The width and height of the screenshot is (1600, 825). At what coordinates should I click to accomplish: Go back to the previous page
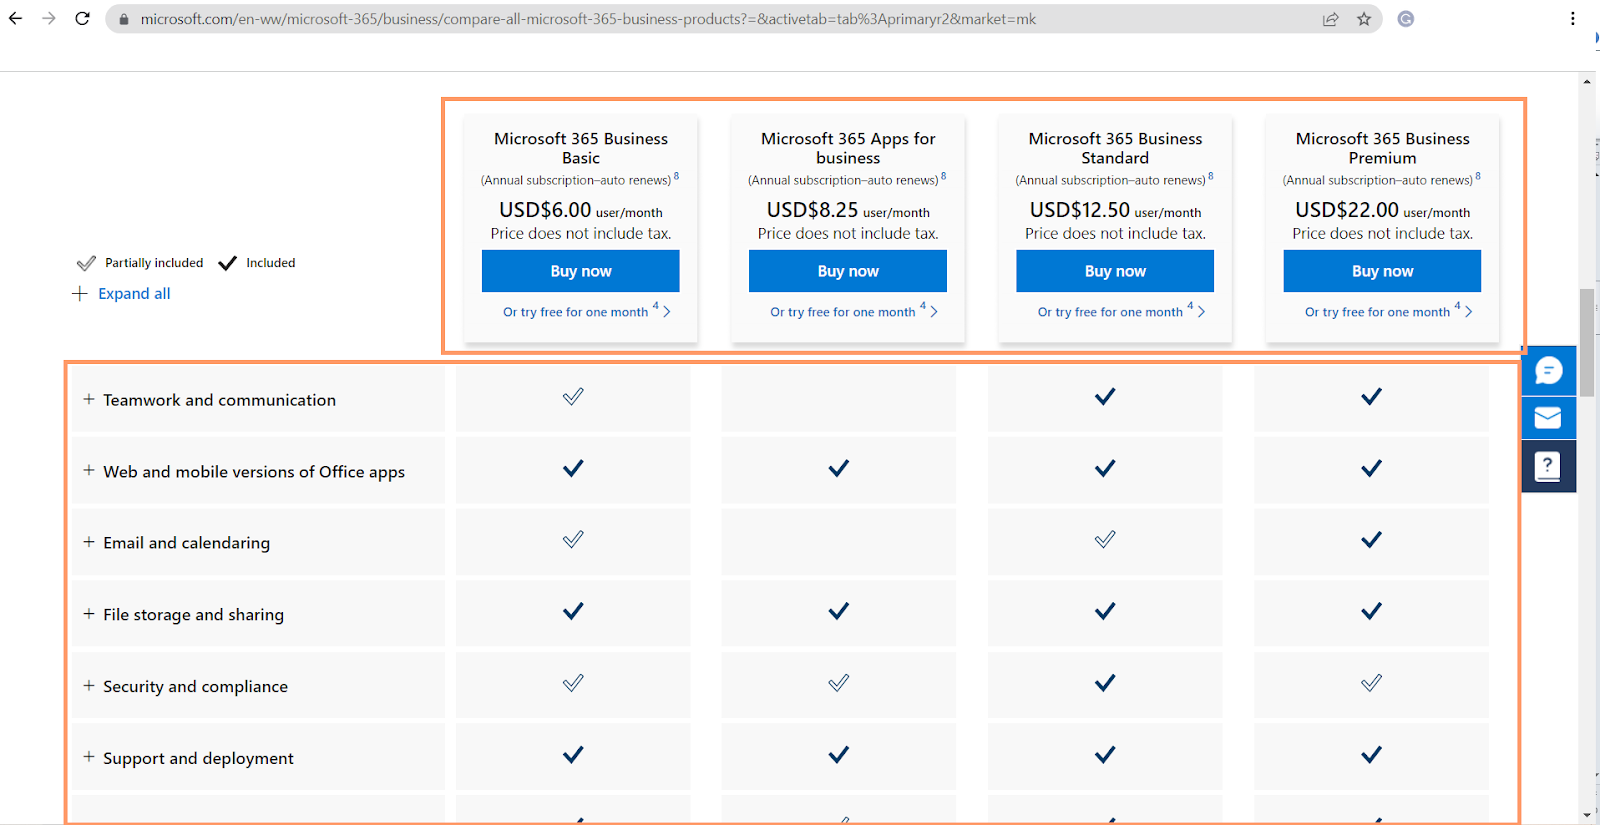[x=16, y=19]
